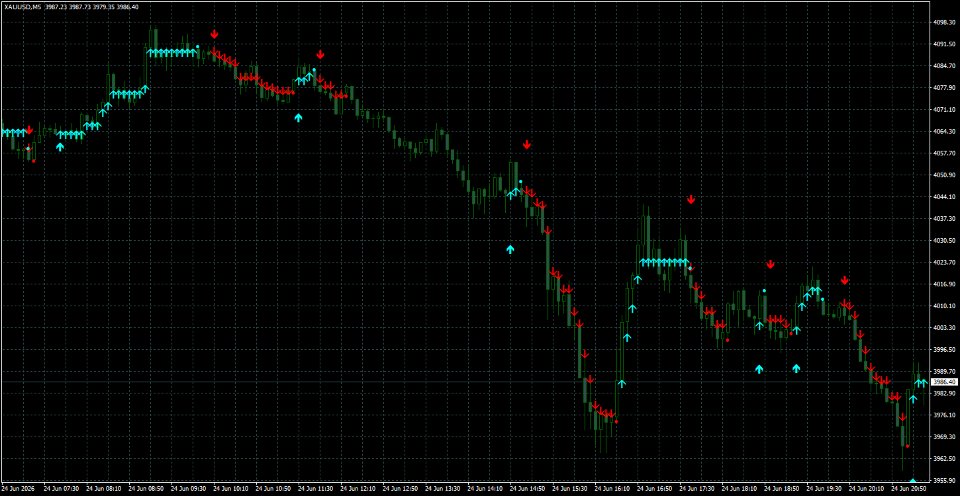Click the 24 Jun 18:10 time label
Screen dimensions: 960x496
pyautogui.click(x=740, y=489)
